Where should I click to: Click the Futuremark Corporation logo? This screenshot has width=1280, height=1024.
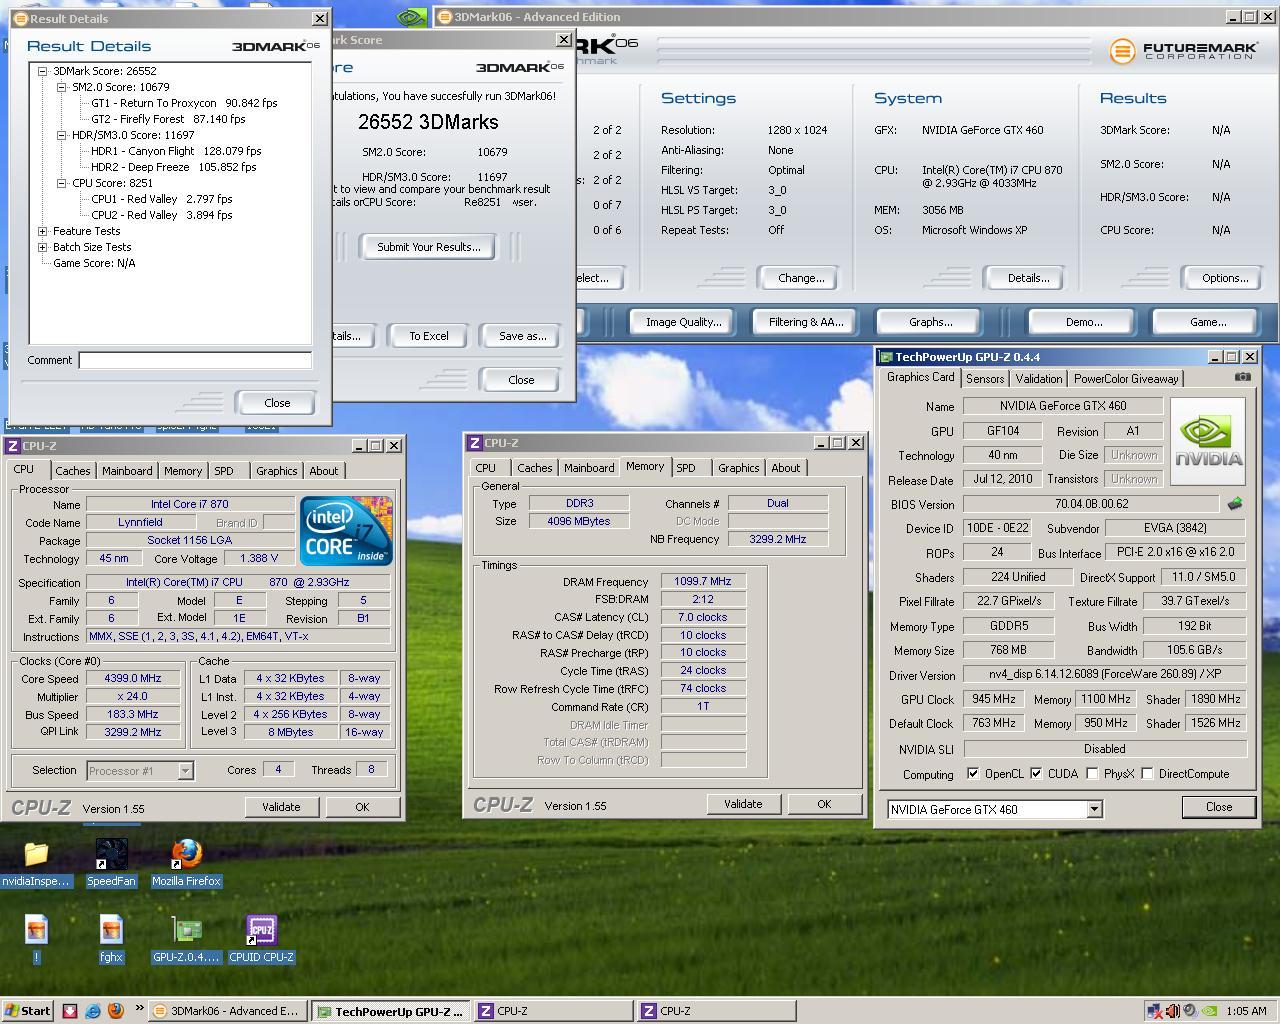point(1182,50)
